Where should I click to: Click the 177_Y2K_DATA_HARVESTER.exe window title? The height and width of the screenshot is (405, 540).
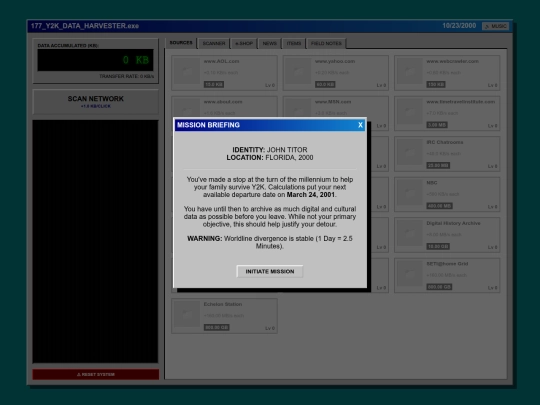(x=85, y=26)
